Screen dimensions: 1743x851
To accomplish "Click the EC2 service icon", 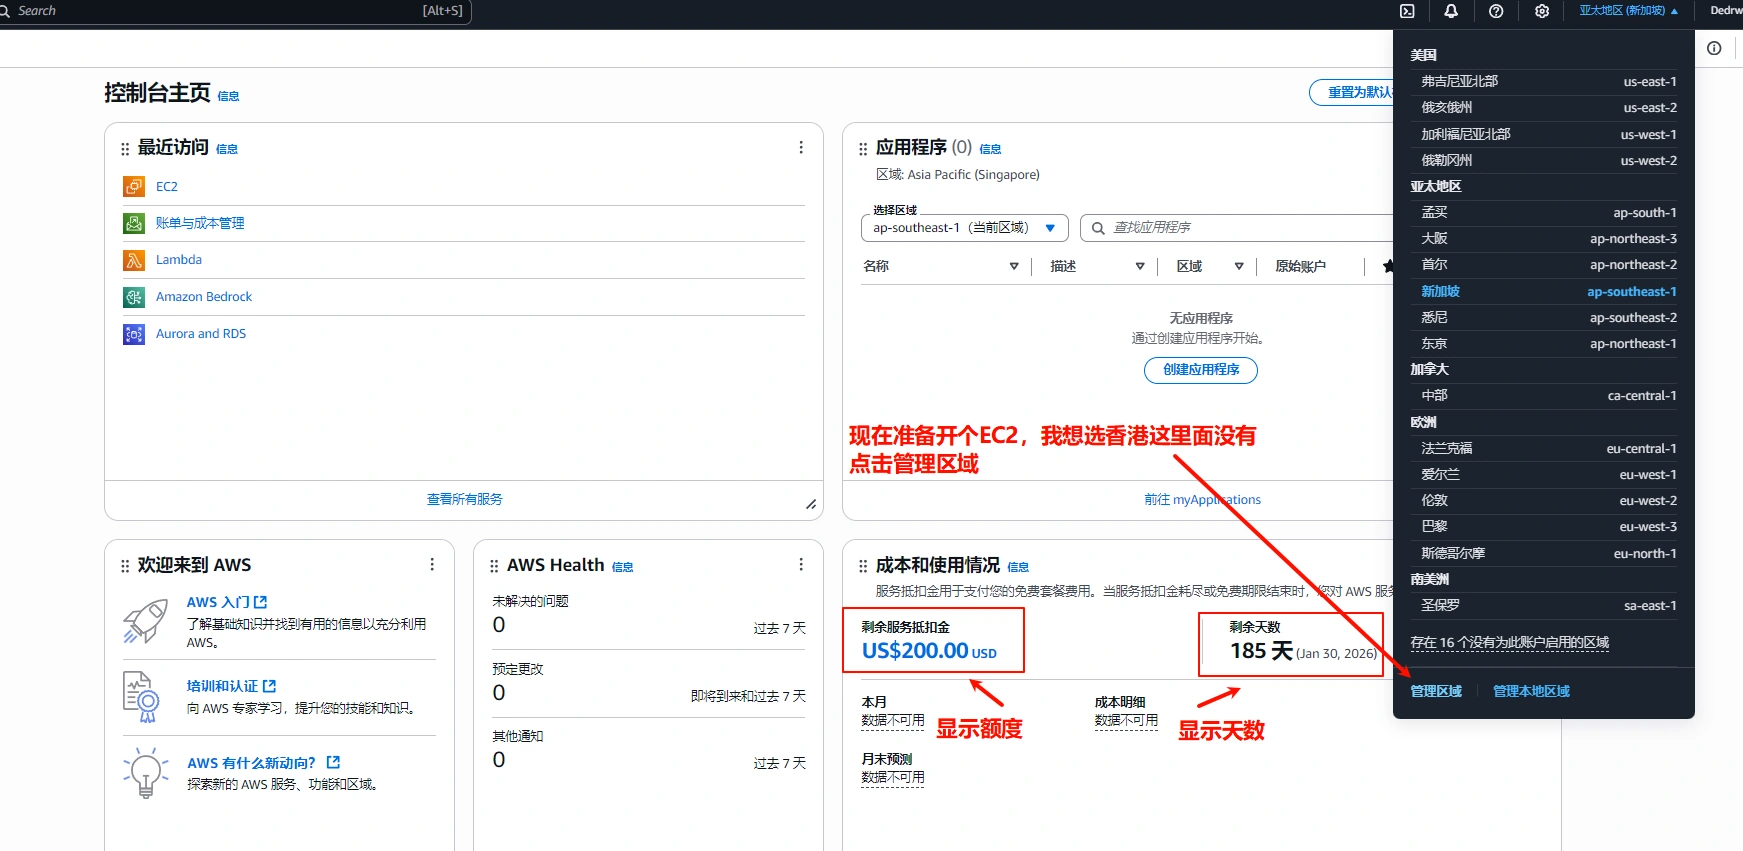I will pos(134,187).
